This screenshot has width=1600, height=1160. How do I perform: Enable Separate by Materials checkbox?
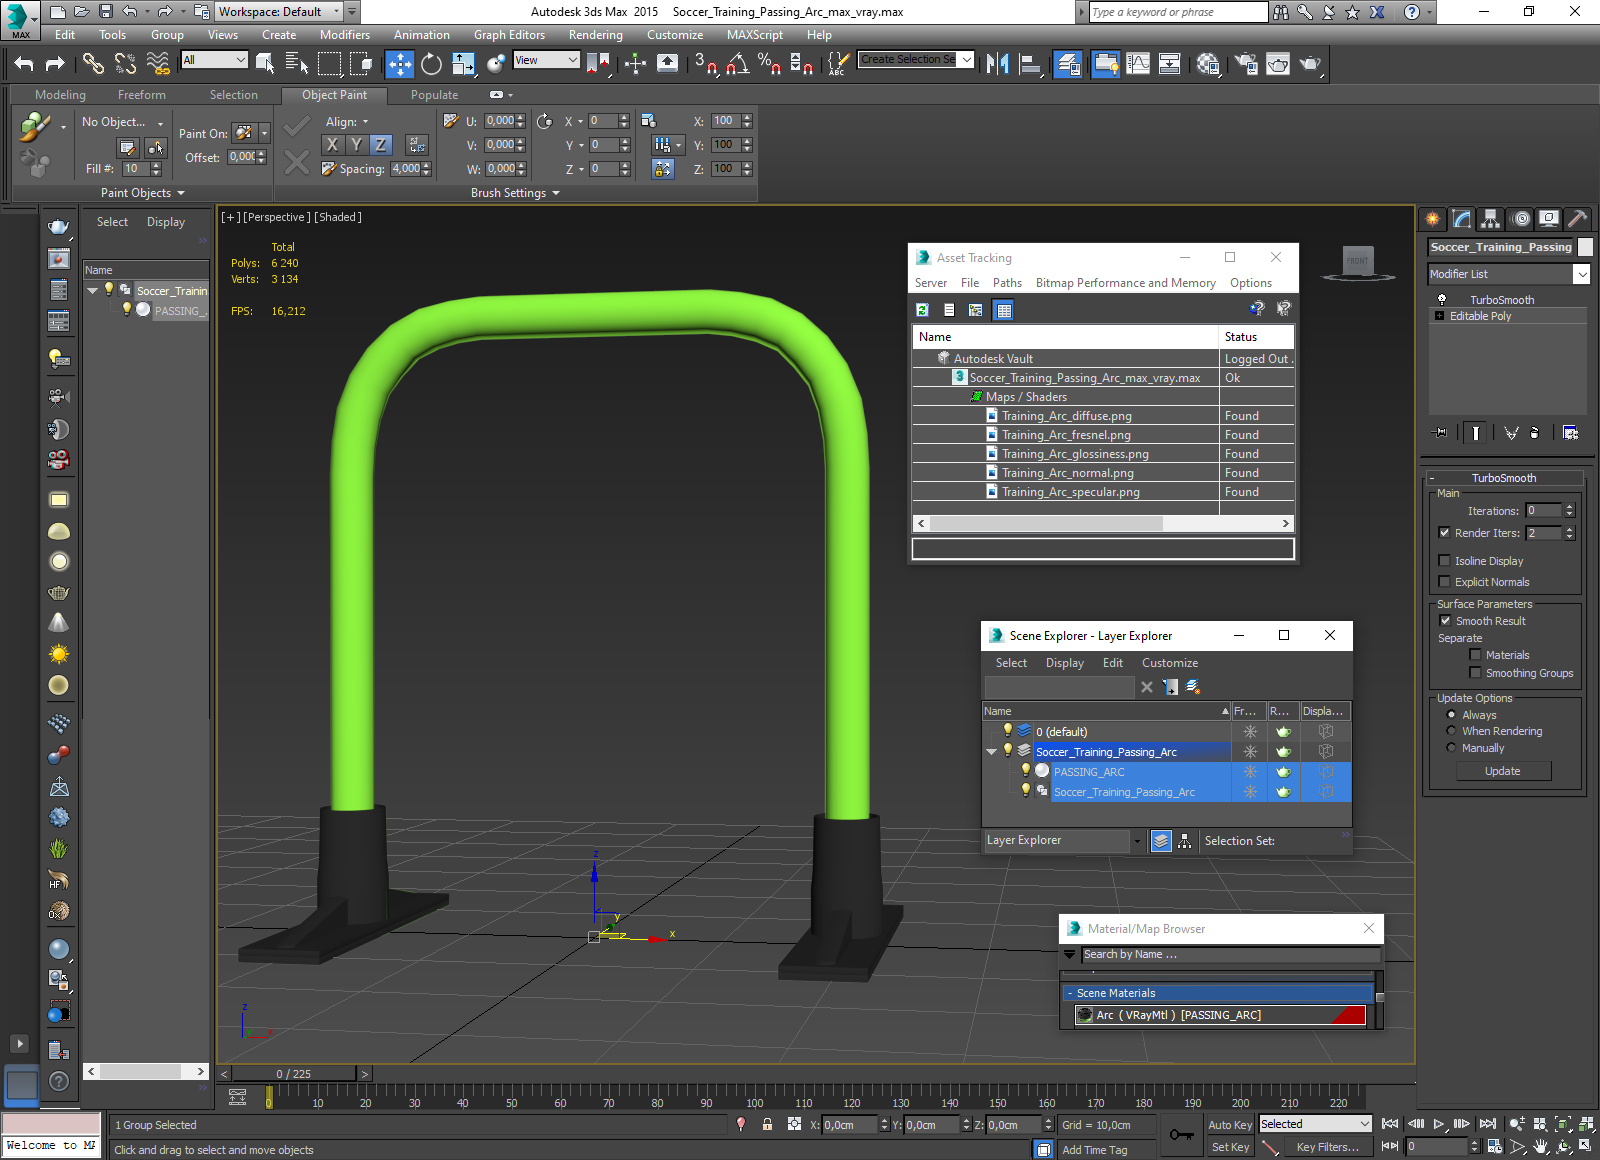1475,655
